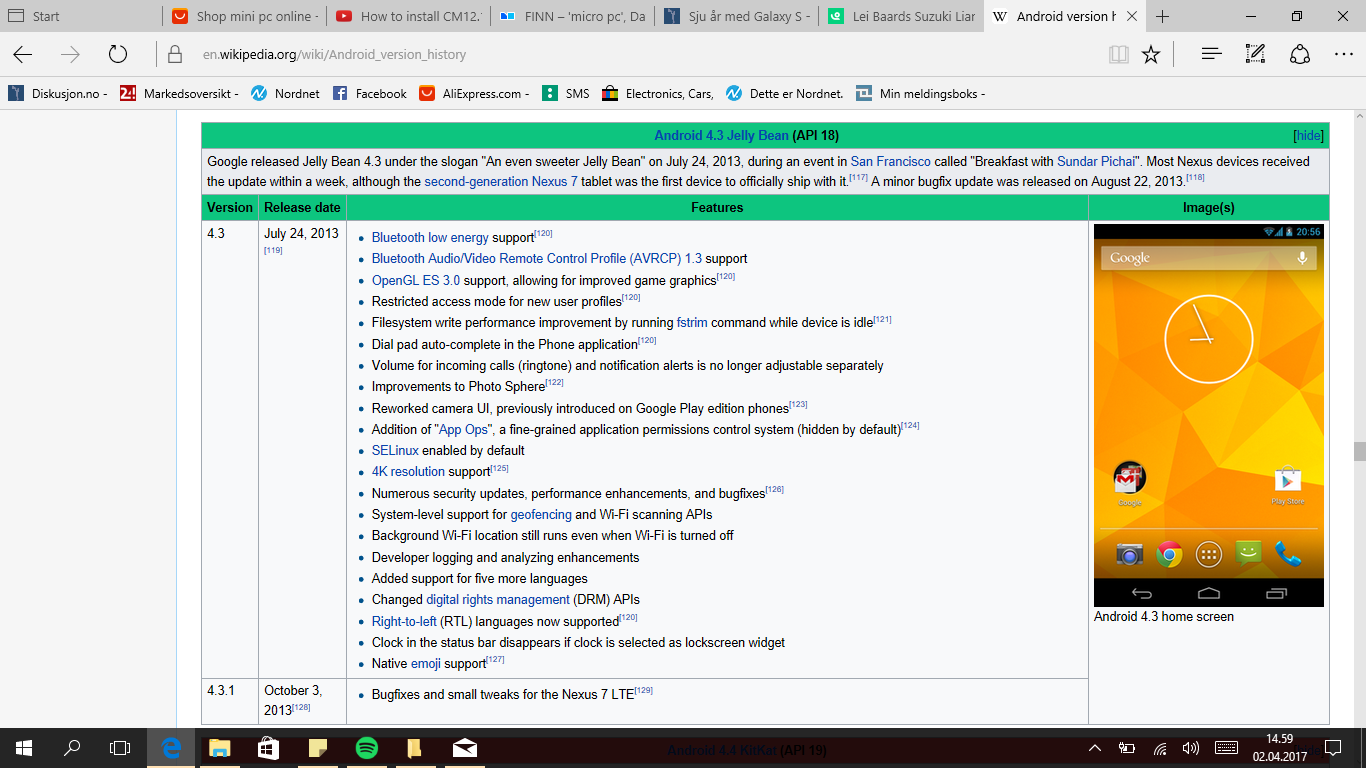Show hidden system tray icons

(1095, 747)
